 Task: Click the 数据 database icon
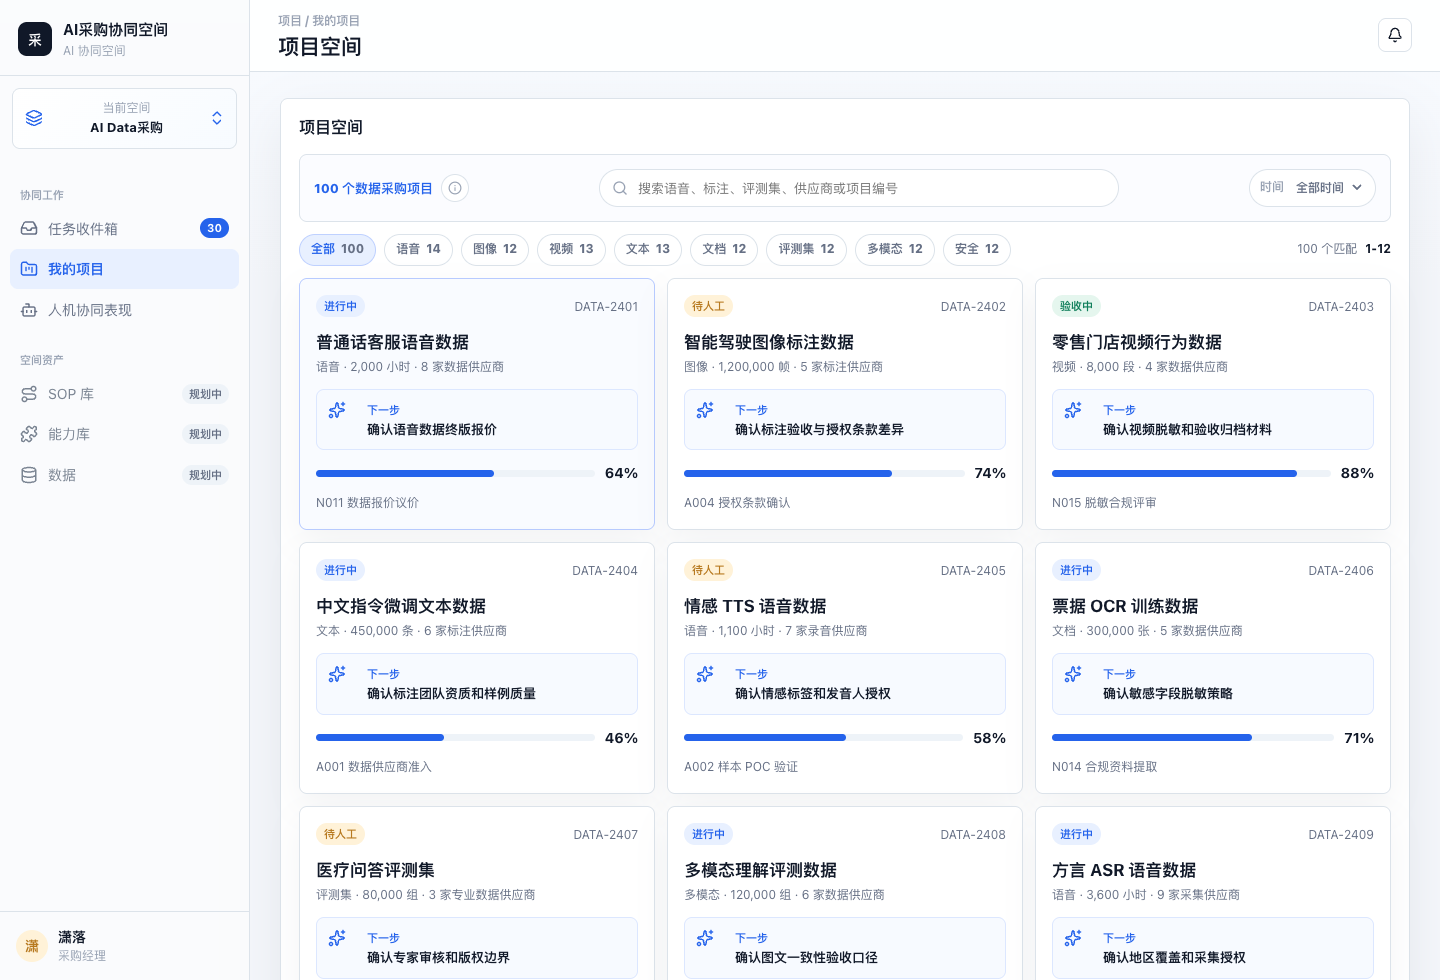click(x=29, y=475)
